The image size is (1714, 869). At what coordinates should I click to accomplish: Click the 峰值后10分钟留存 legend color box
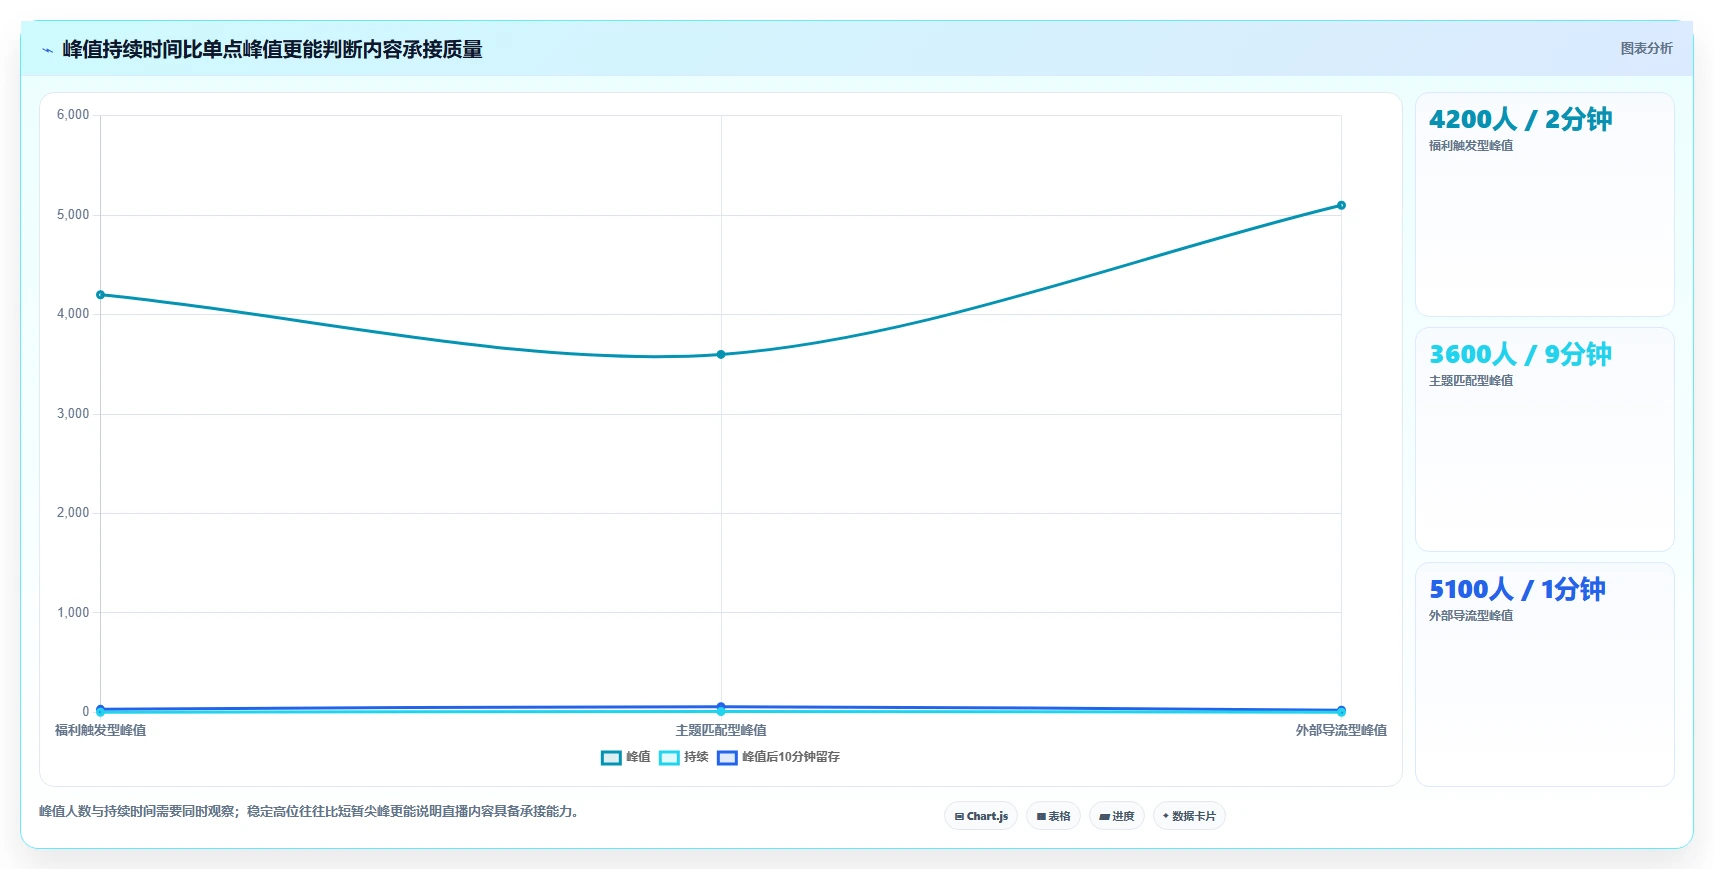727,757
